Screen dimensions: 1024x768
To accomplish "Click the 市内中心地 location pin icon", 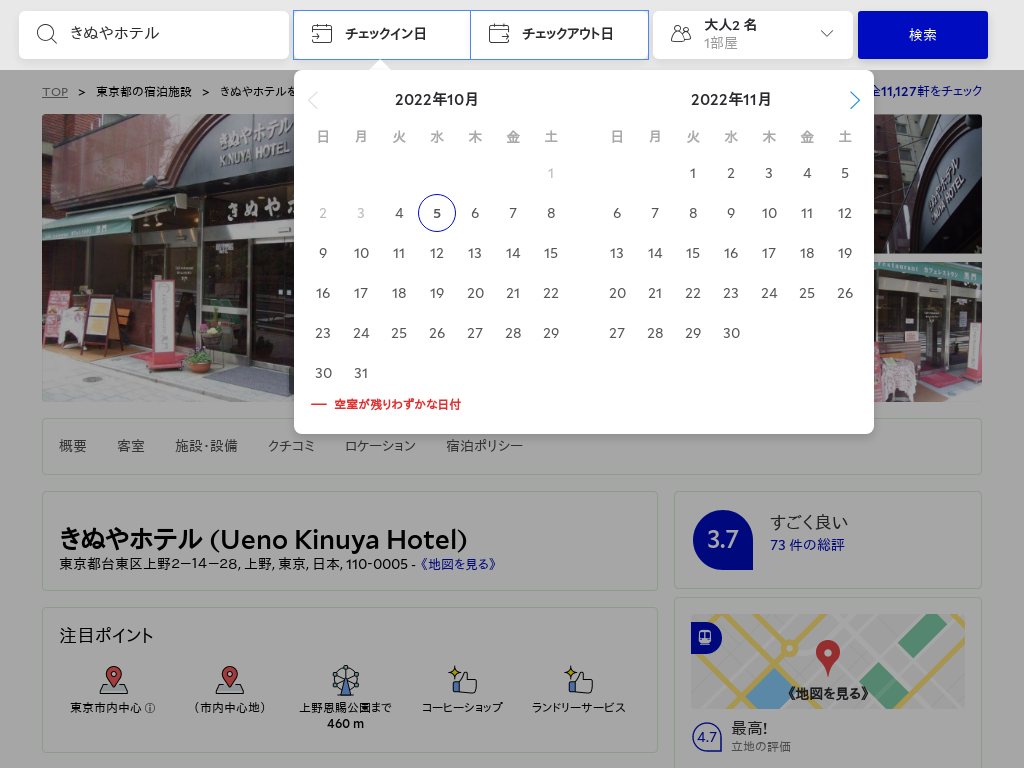I will 230,680.
